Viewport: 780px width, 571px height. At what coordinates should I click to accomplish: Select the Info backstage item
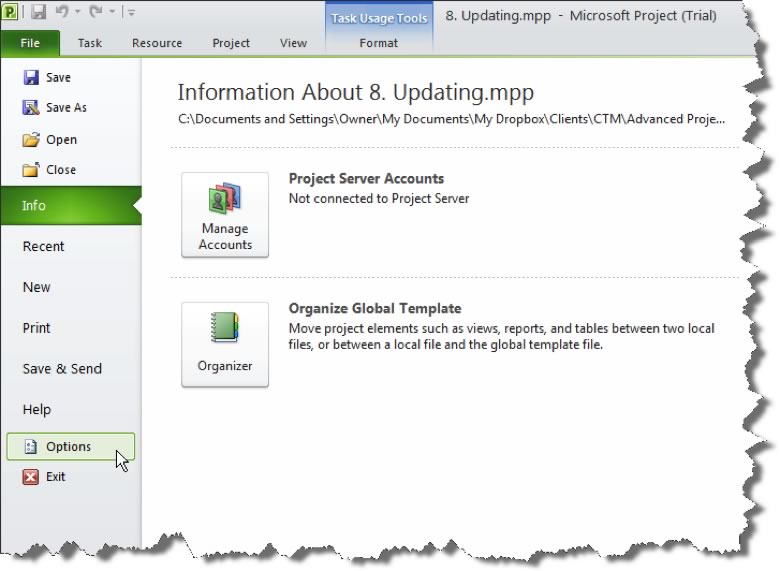[71, 205]
